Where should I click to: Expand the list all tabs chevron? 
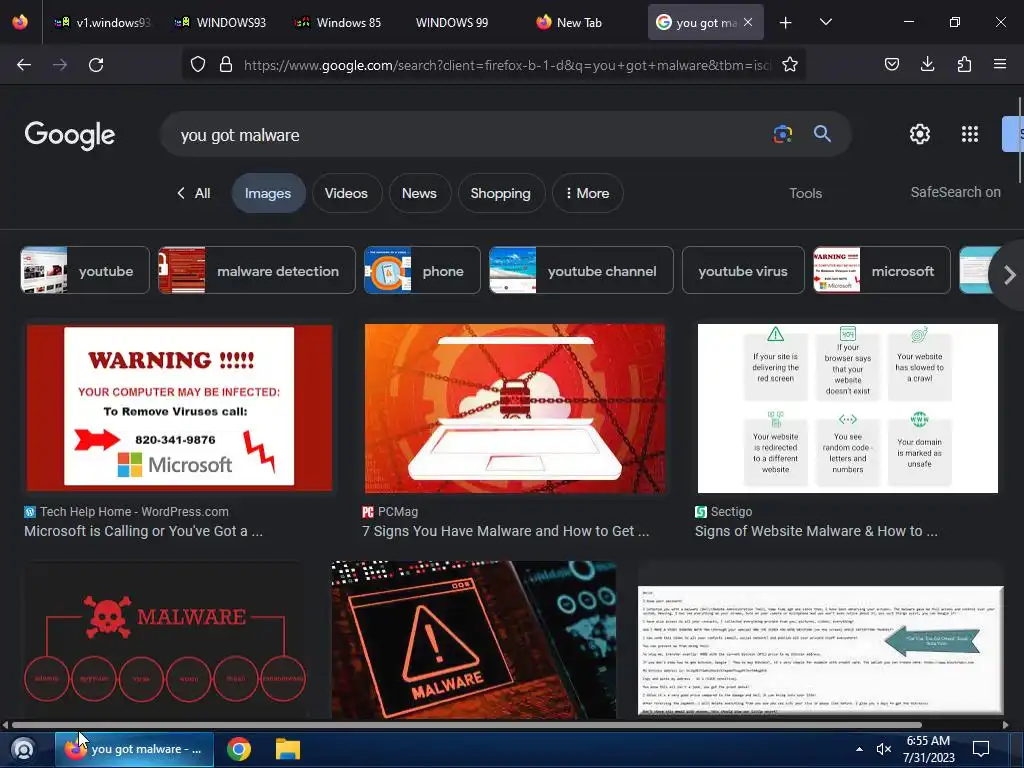point(825,22)
